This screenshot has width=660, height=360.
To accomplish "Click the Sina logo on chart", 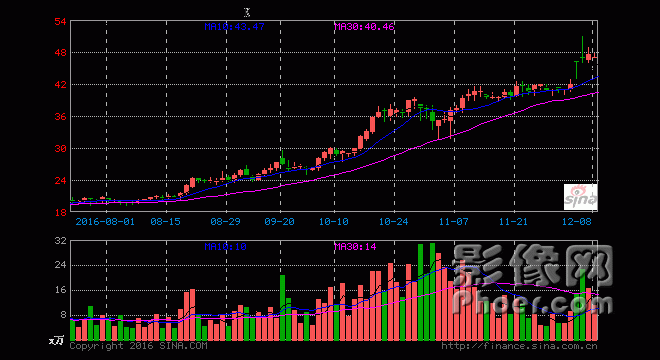I will point(580,197).
